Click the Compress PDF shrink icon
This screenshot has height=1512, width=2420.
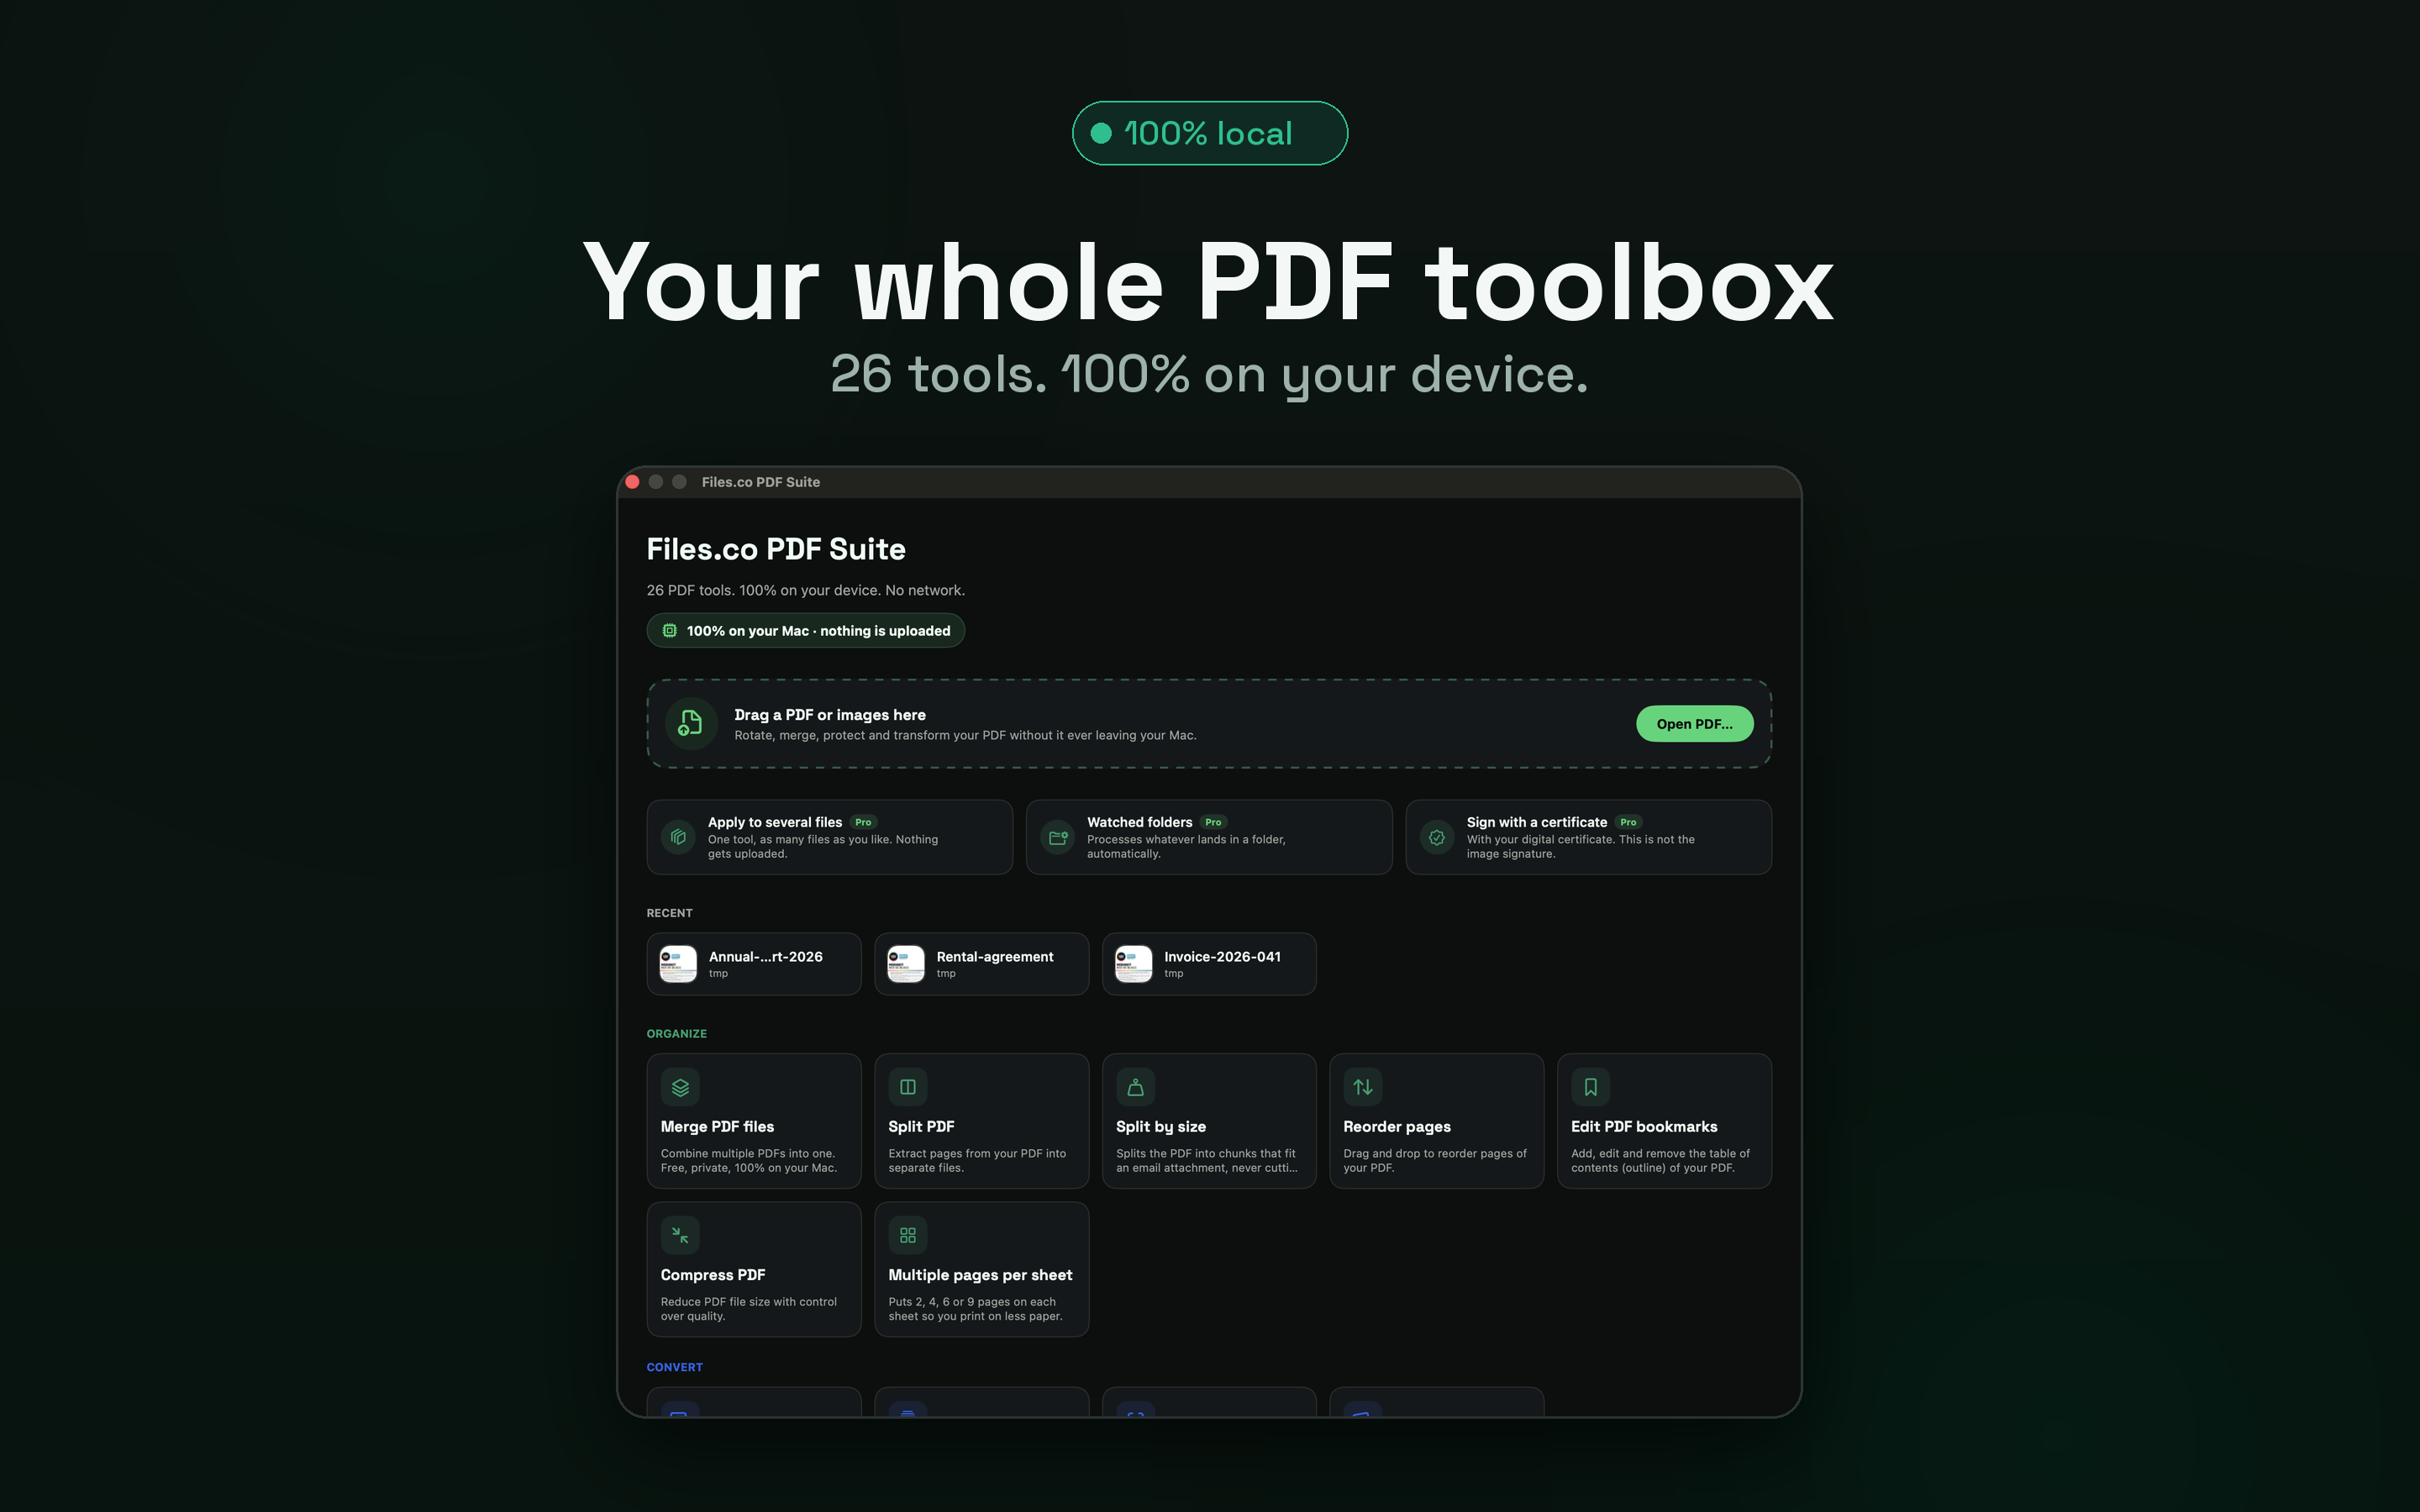pos(680,1235)
